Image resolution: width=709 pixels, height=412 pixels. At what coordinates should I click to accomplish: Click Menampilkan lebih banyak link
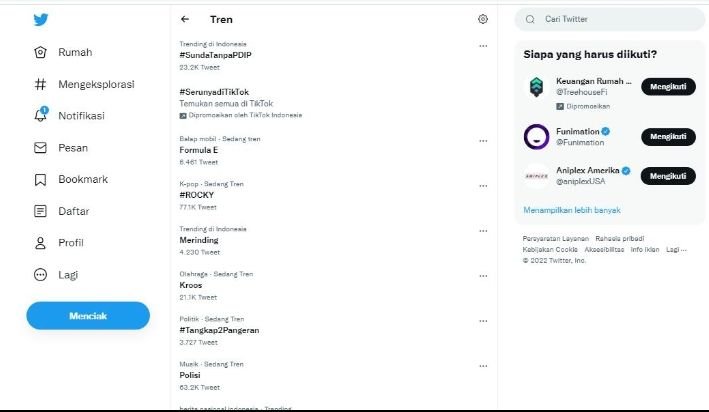(x=572, y=210)
